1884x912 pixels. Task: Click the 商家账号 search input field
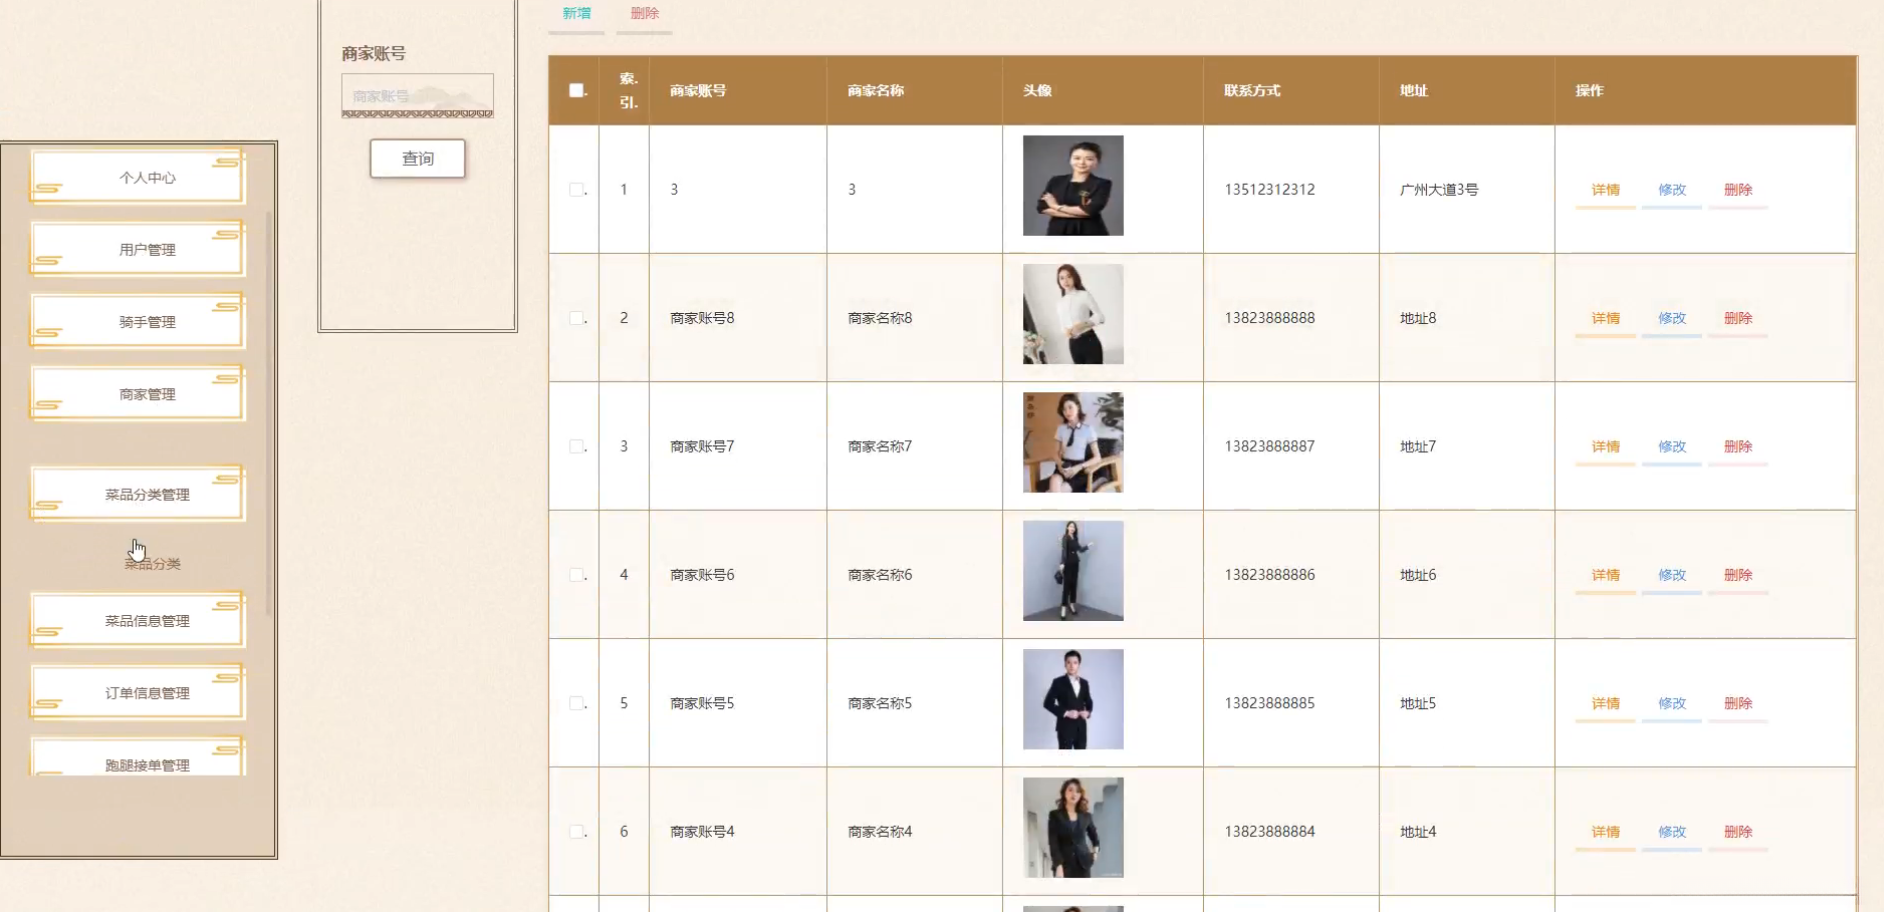pyautogui.click(x=417, y=96)
